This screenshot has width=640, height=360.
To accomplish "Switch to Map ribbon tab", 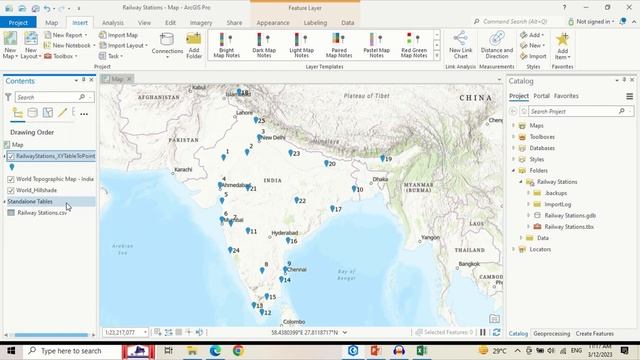I will click(x=51, y=23).
